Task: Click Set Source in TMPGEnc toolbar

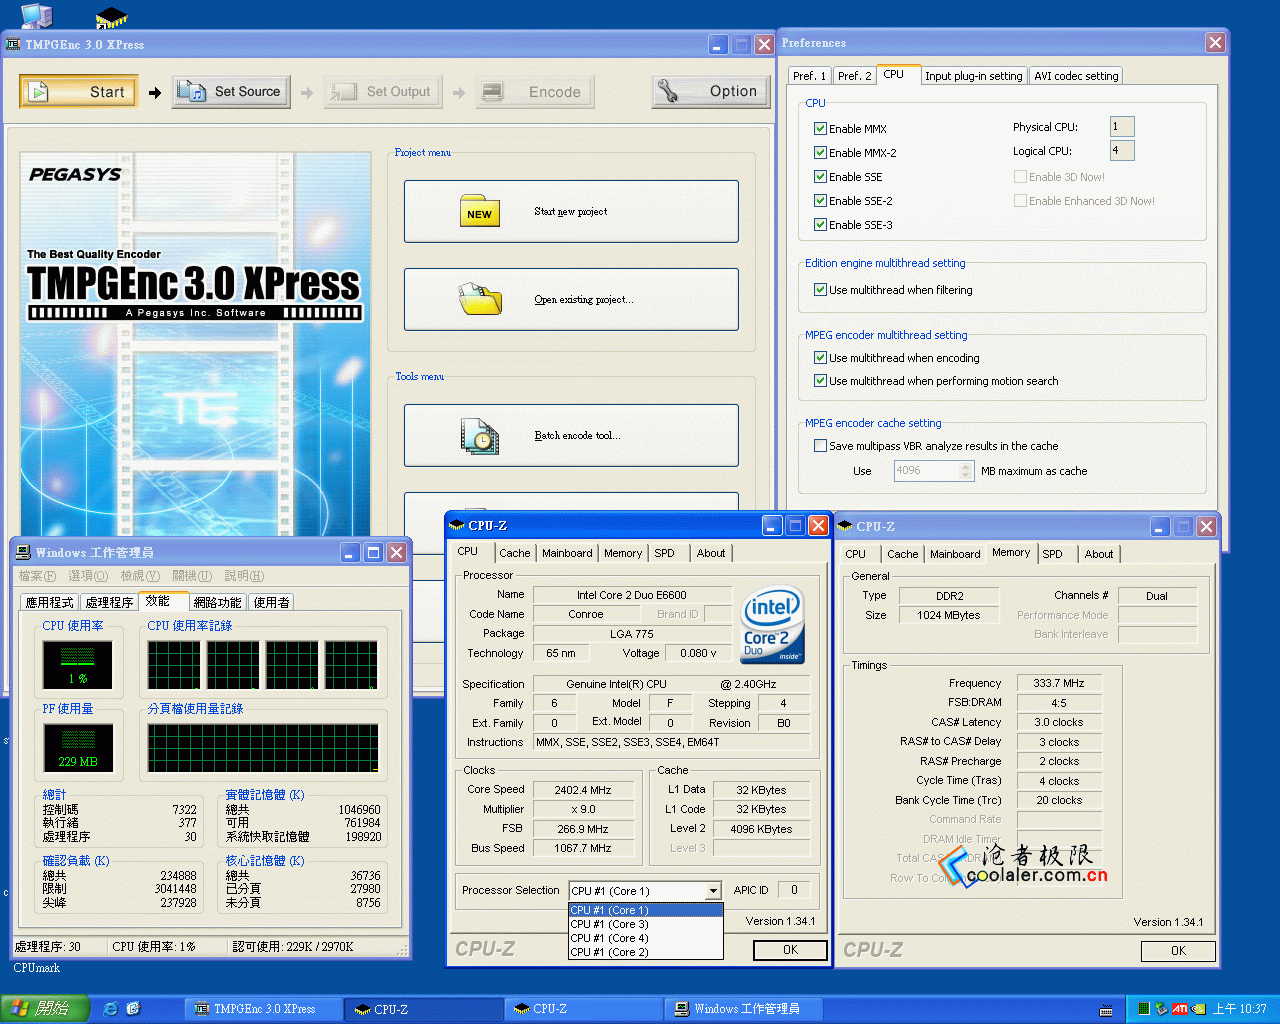Action: click(x=231, y=92)
